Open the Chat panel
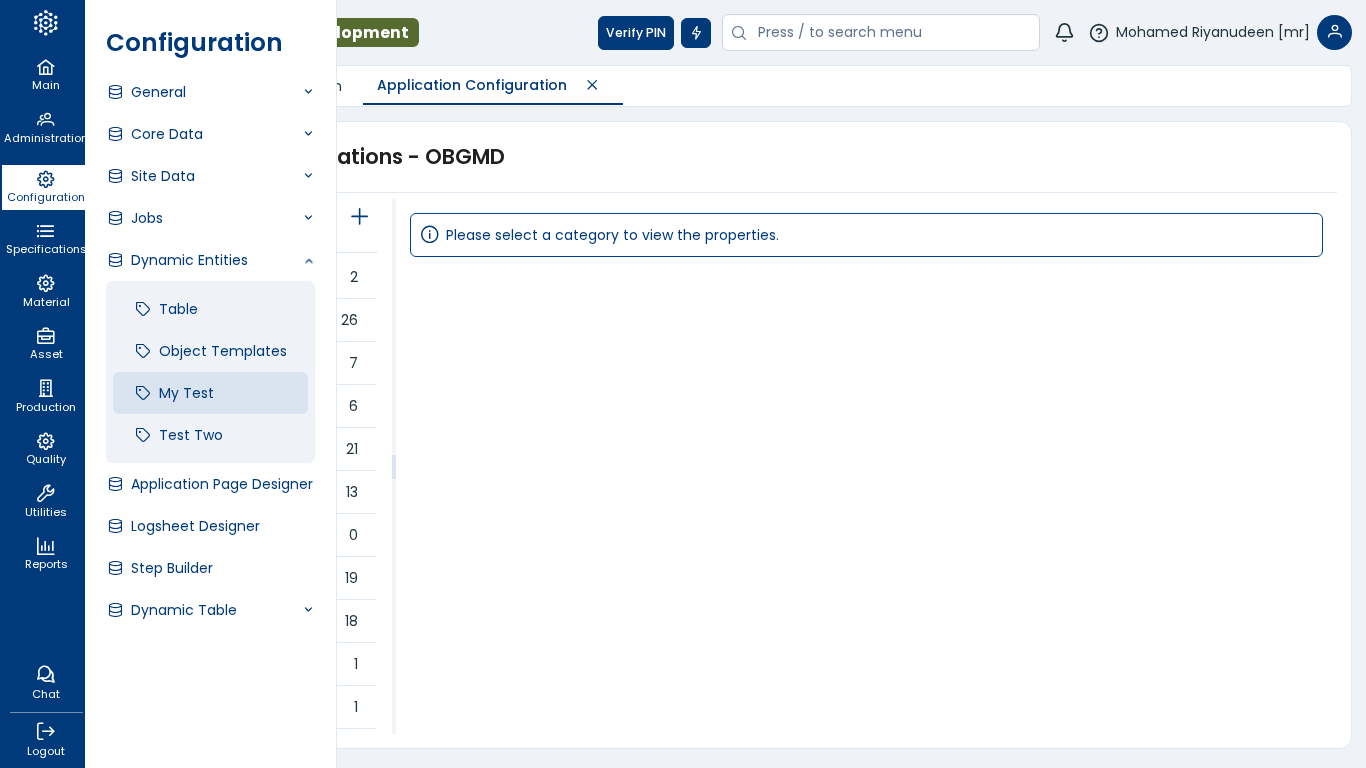The height and width of the screenshot is (768, 1366). pos(45,683)
